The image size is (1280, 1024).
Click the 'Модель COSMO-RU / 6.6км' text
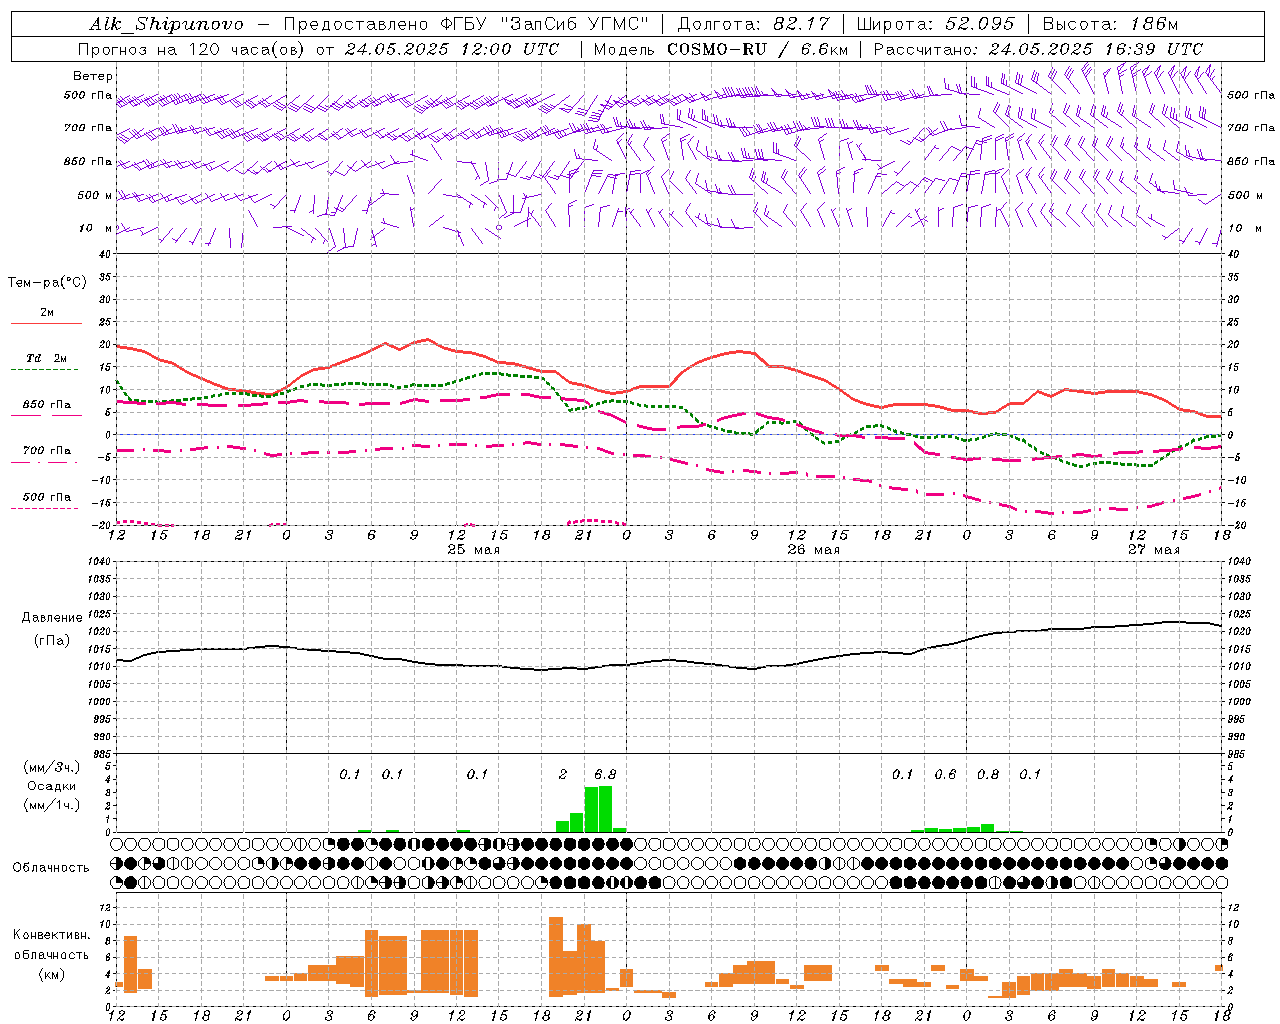721,49
